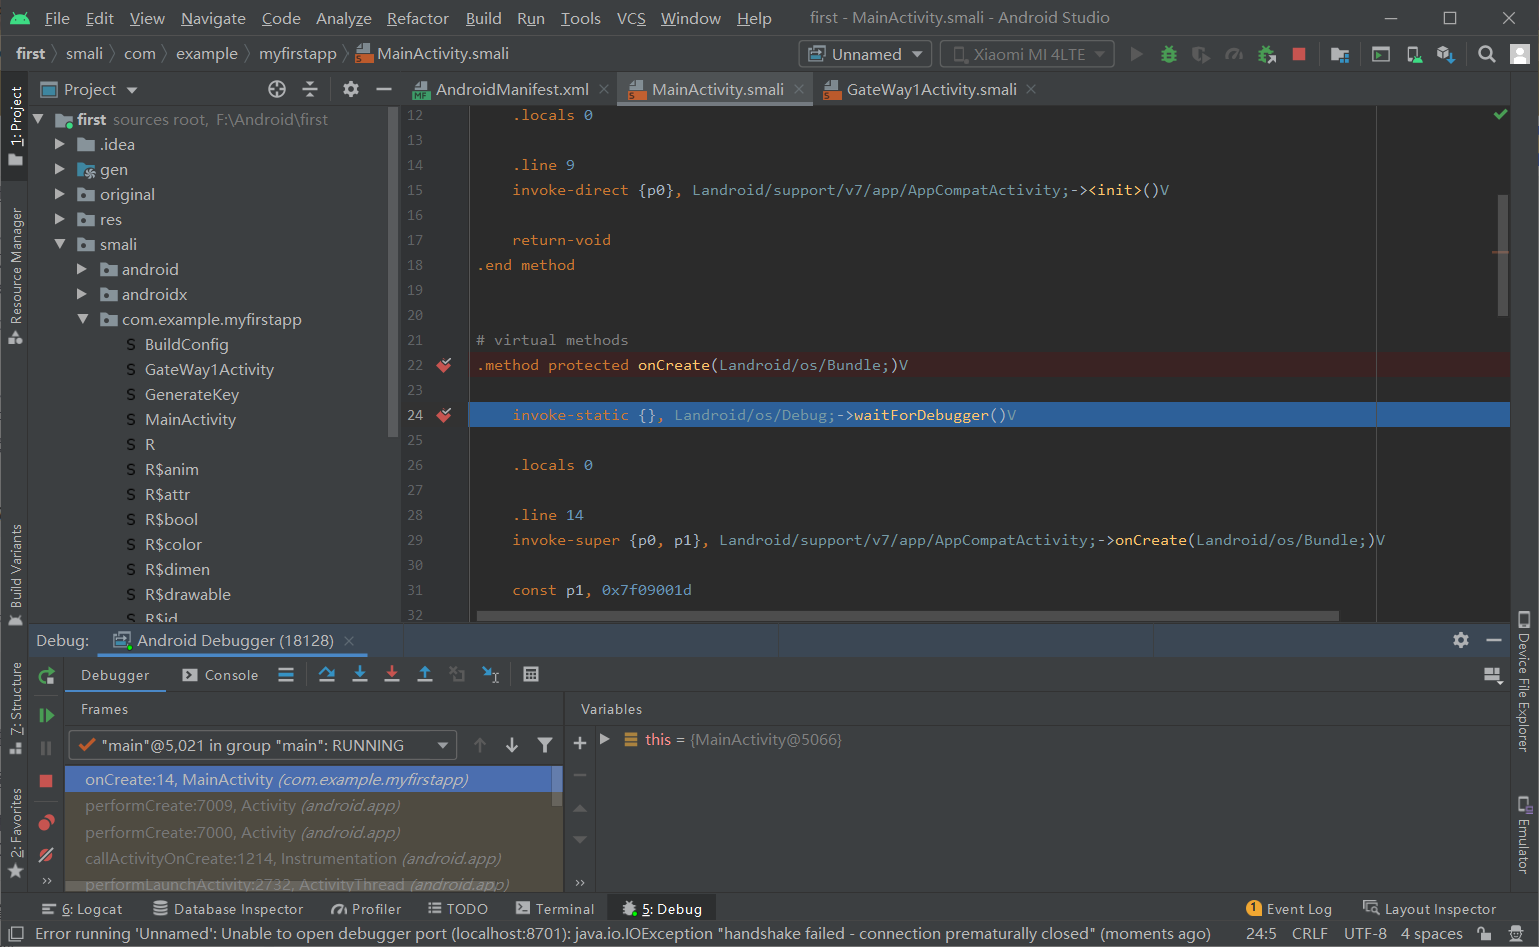Click Select Opened File target icon

[277, 89]
